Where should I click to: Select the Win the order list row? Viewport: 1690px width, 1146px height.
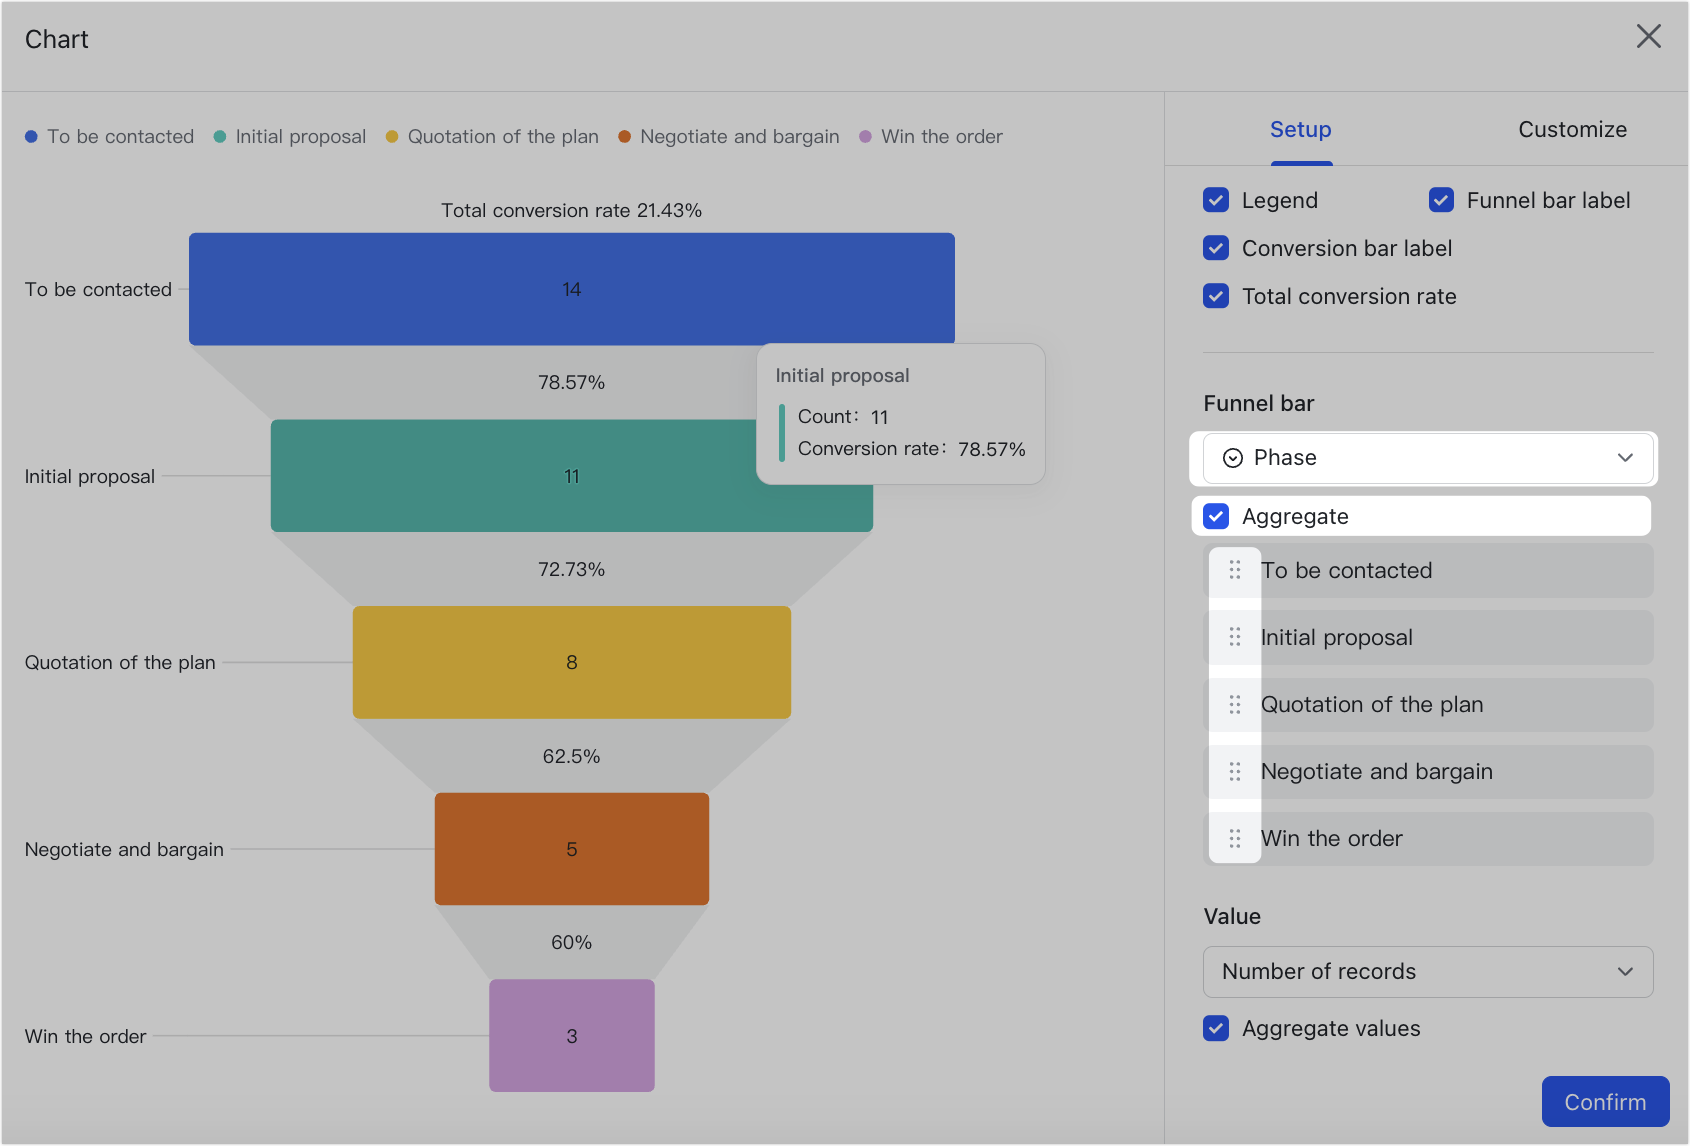(1428, 838)
